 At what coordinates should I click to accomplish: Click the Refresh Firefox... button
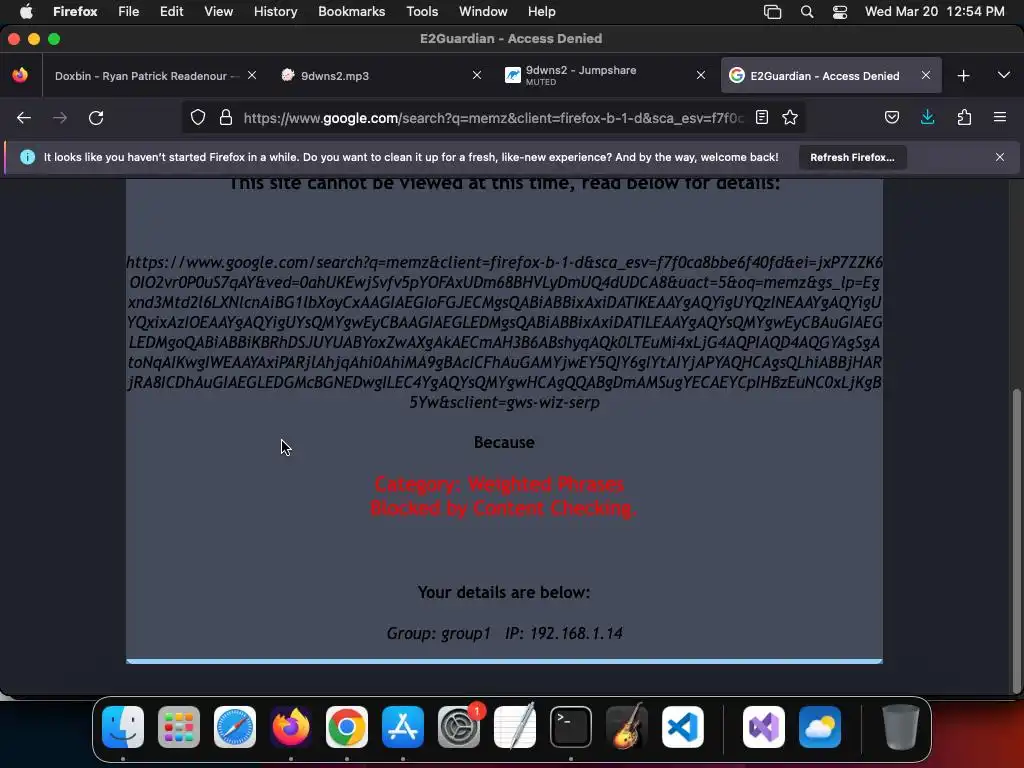pyautogui.click(x=852, y=157)
